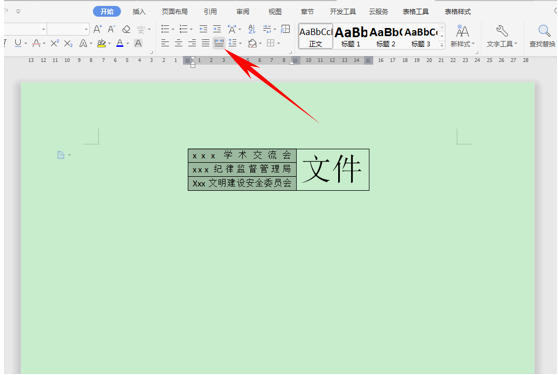
Task: Click the Align Left icon
Action: coord(165,43)
